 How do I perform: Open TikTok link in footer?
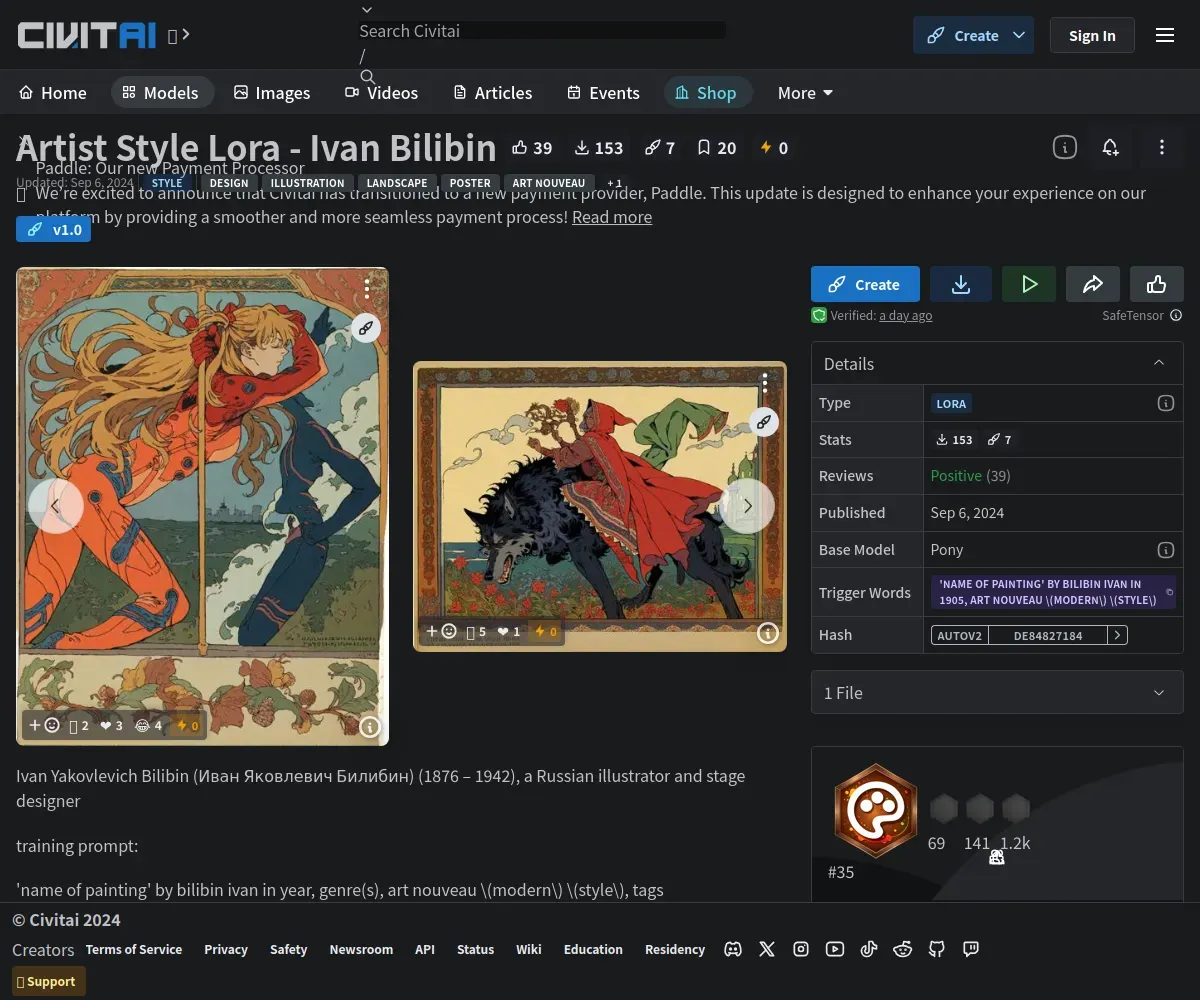coord(869,949)
